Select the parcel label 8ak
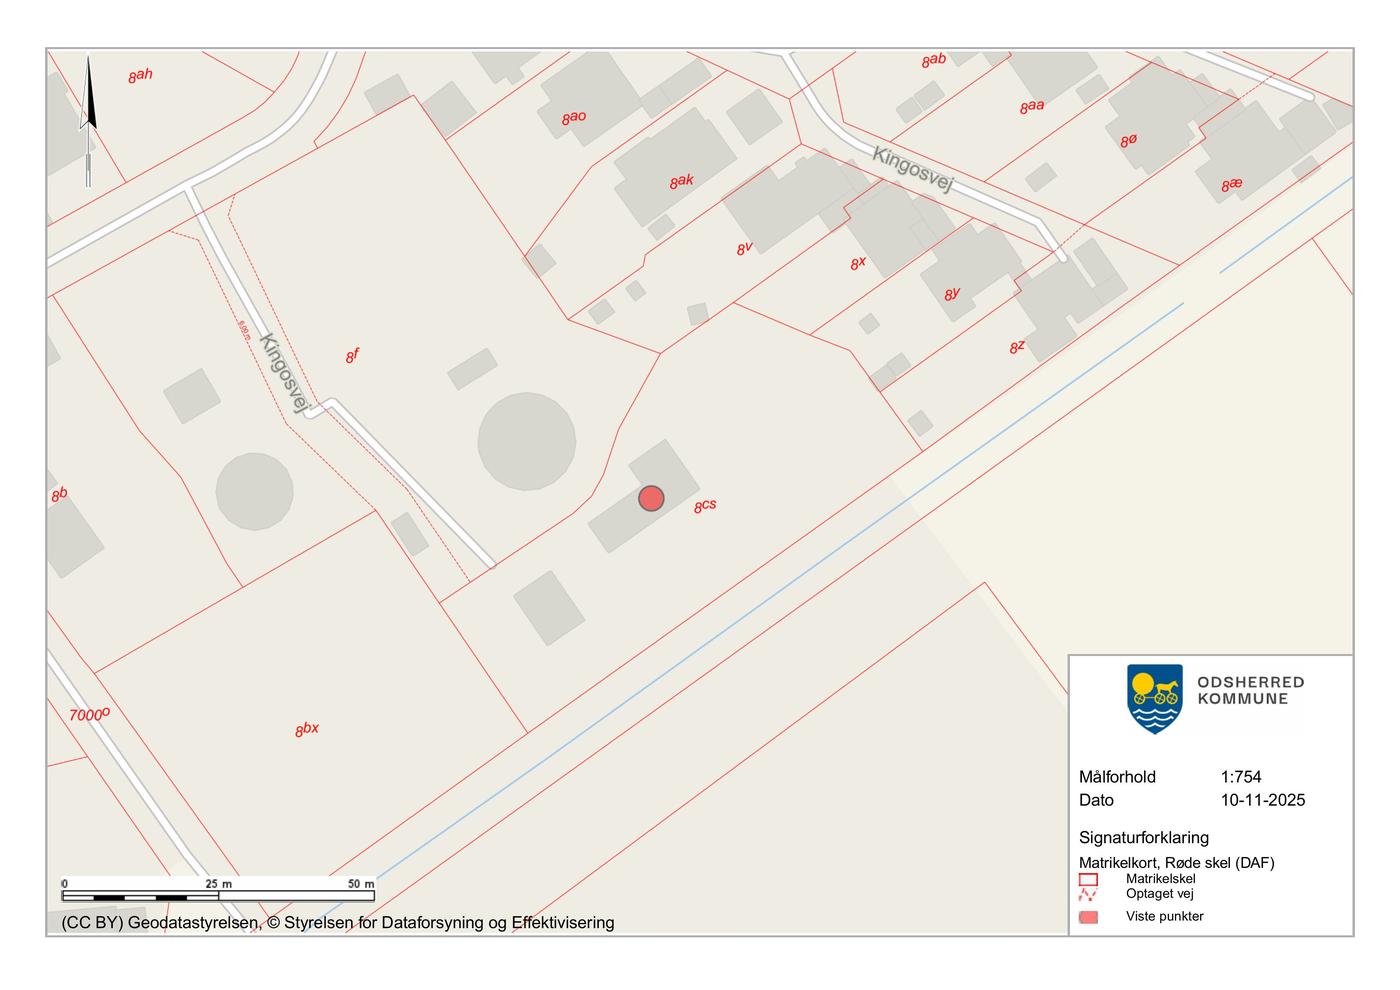 point(681,182)
